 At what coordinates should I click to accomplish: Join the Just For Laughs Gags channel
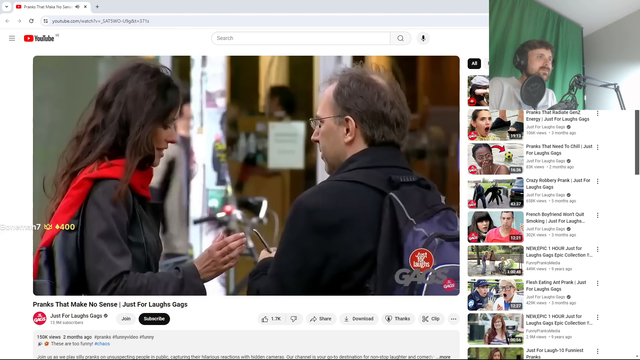(126, 319)
